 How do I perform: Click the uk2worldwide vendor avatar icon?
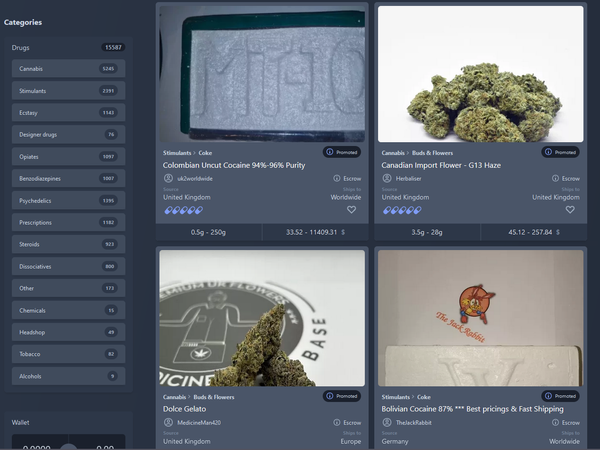(168, 178)
